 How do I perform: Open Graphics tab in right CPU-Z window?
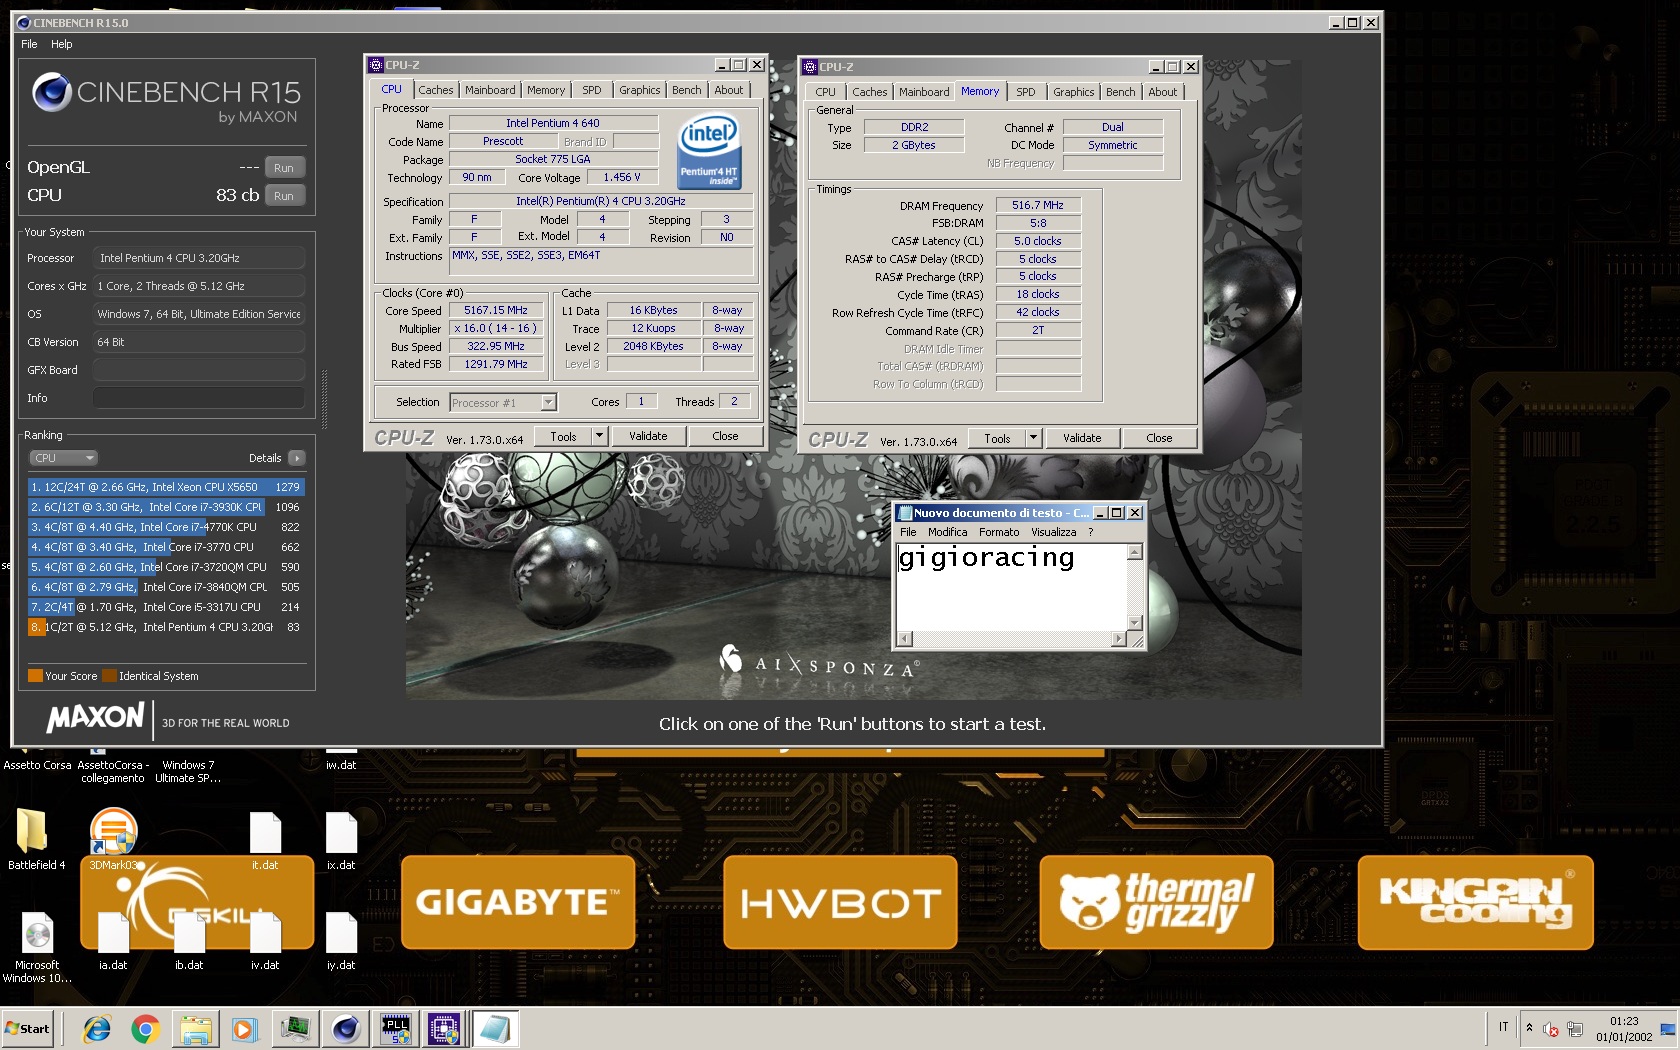point(1074,92)
